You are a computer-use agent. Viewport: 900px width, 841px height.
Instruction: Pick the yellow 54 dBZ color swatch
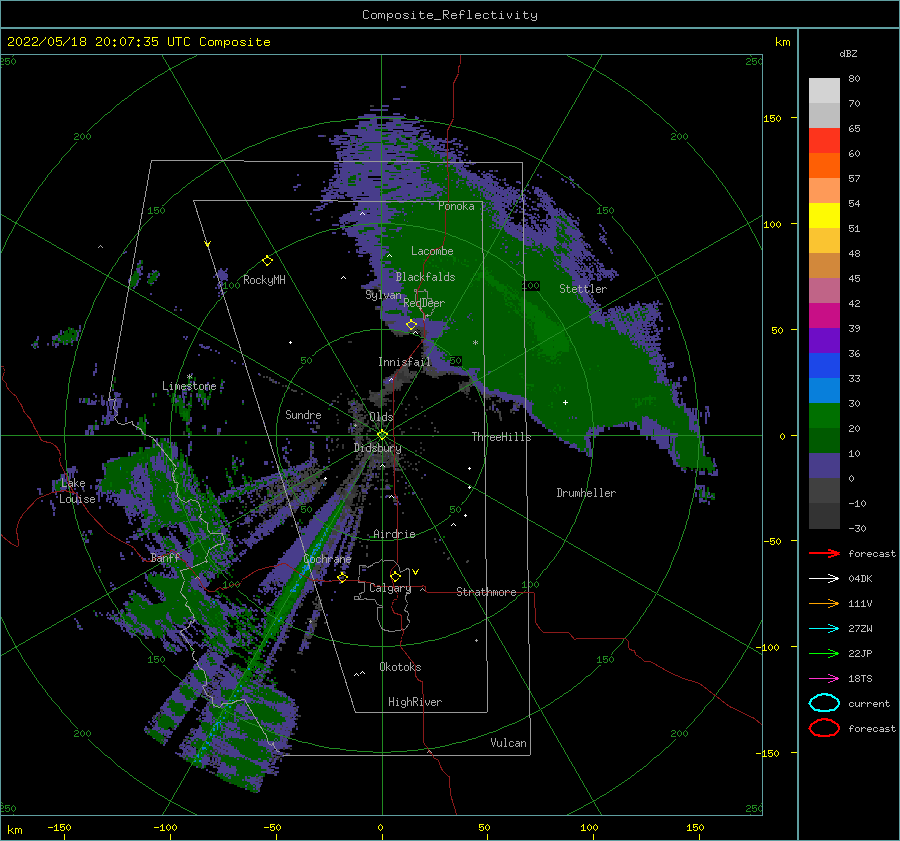824,215
